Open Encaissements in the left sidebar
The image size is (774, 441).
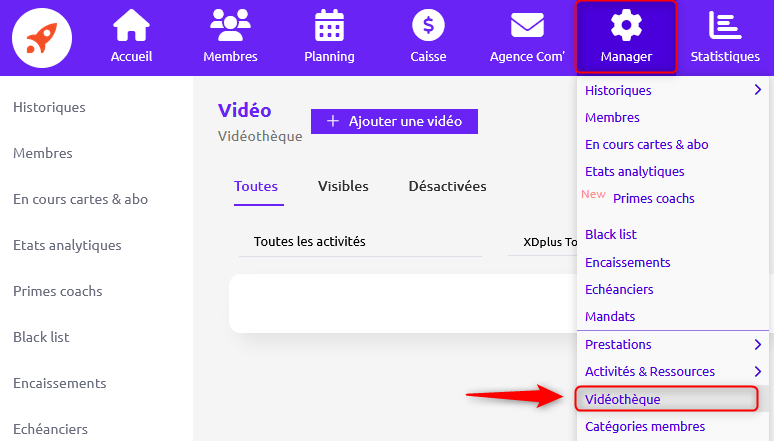[x=60, y=383]
